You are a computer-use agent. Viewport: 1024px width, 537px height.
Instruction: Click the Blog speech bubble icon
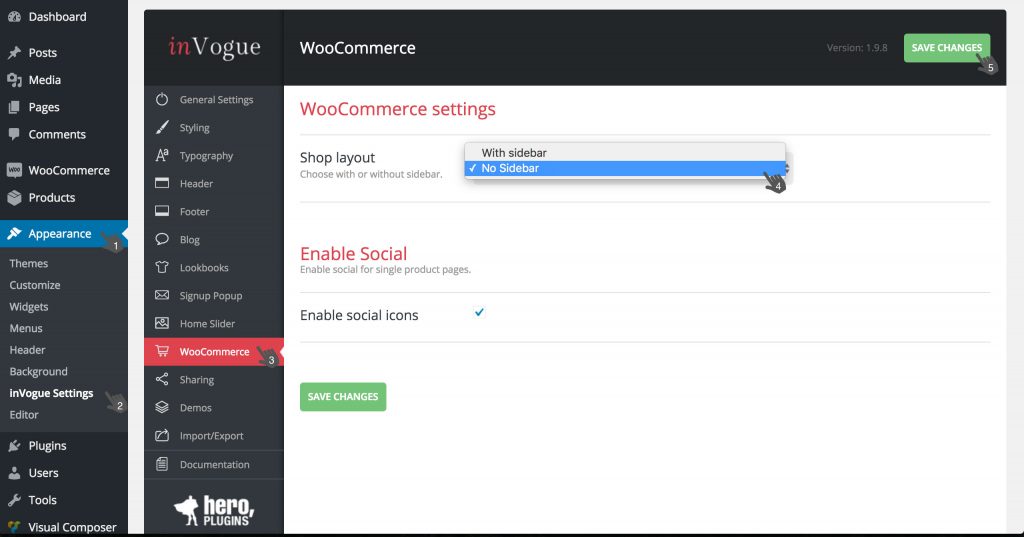tap(162, 239)
